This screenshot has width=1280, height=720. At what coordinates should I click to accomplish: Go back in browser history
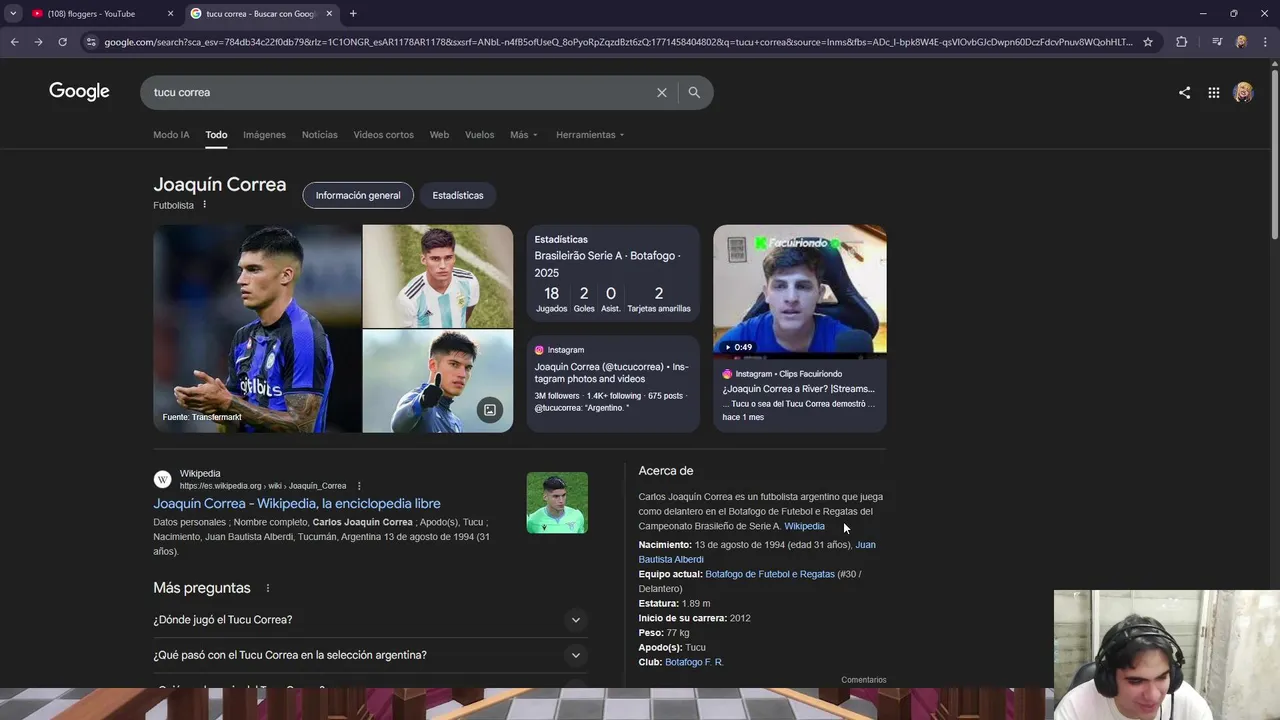14,42
